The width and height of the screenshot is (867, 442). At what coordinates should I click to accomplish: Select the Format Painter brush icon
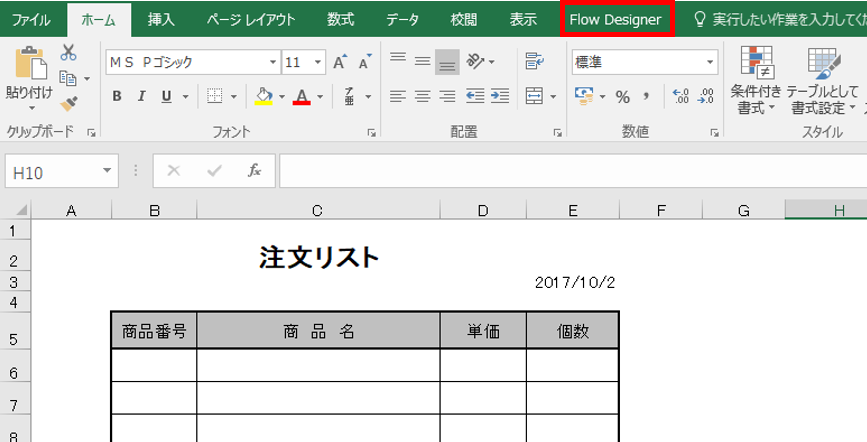[x=69, y=104]
